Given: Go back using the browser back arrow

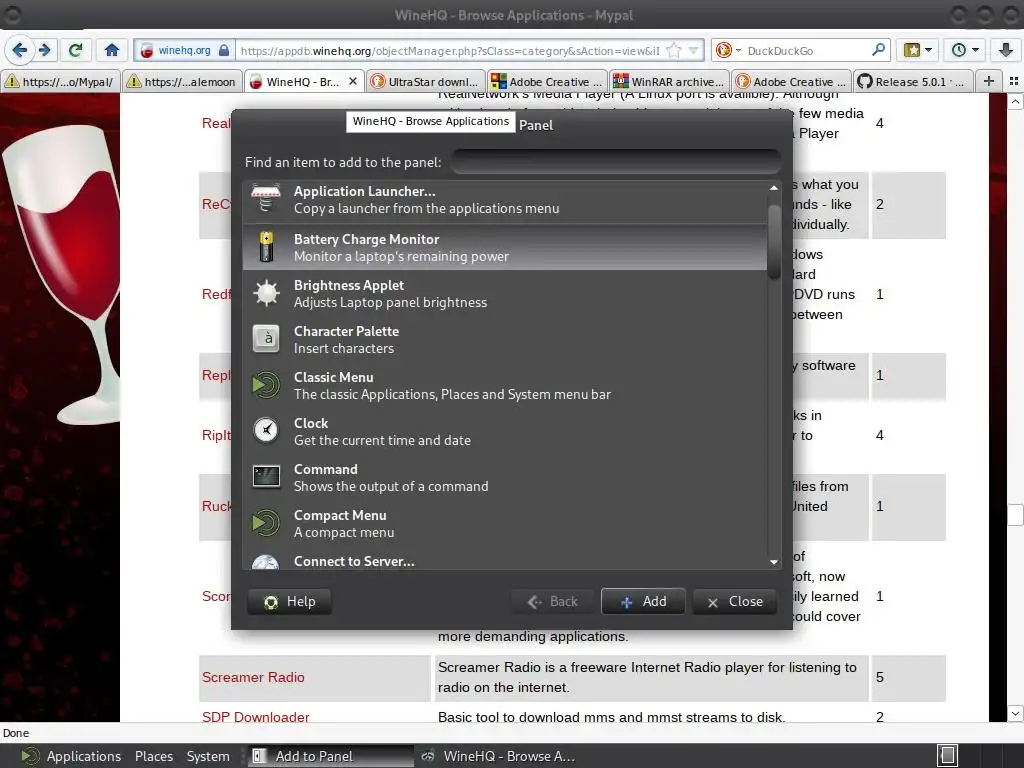Looking at the screenshot, I should 20,50.
